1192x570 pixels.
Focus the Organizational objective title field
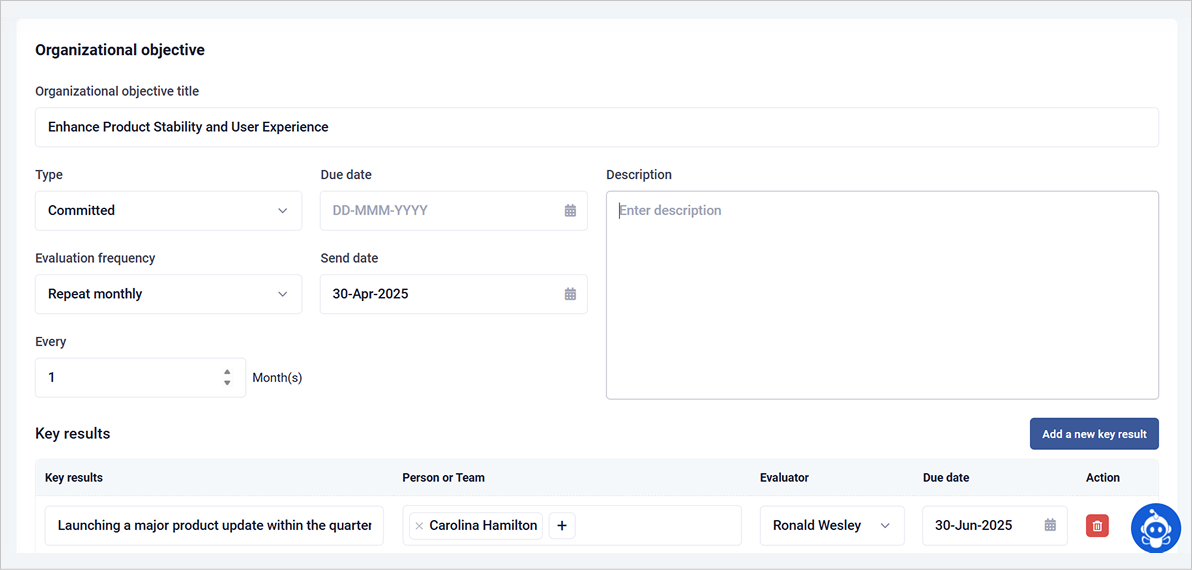coord(596,127)
